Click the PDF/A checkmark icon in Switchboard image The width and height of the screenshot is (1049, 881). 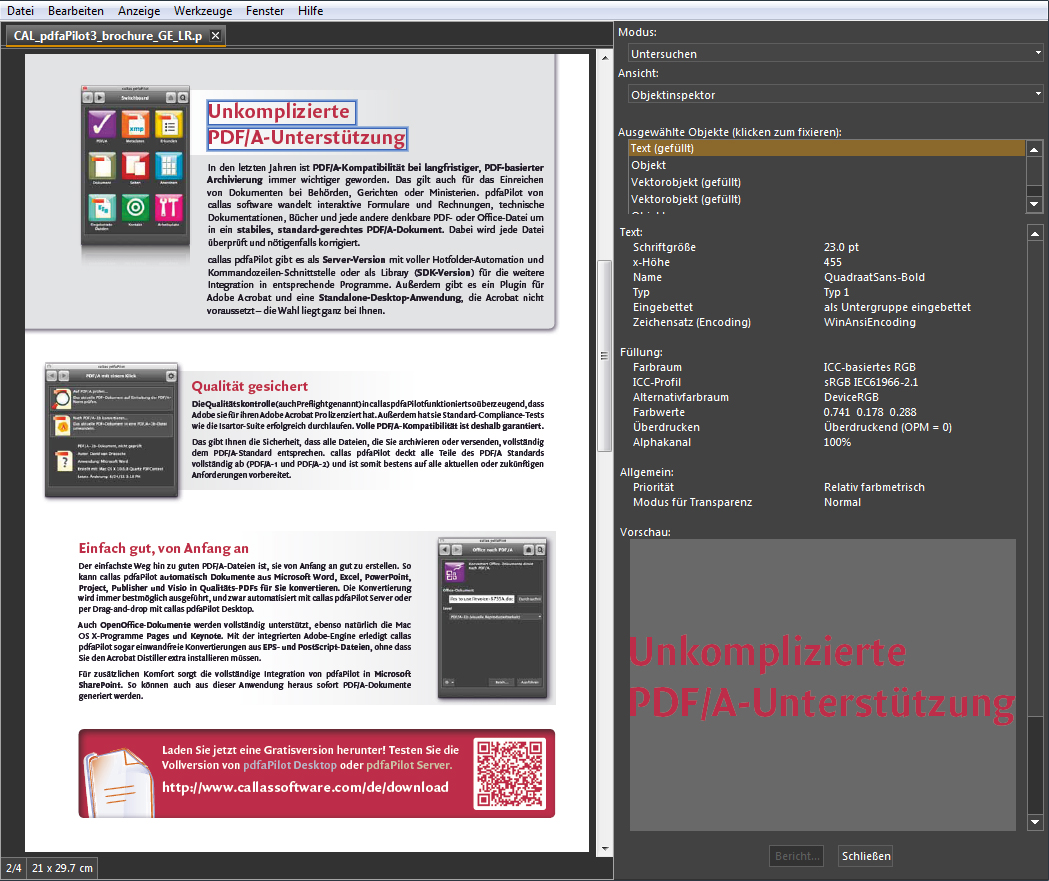102,124
